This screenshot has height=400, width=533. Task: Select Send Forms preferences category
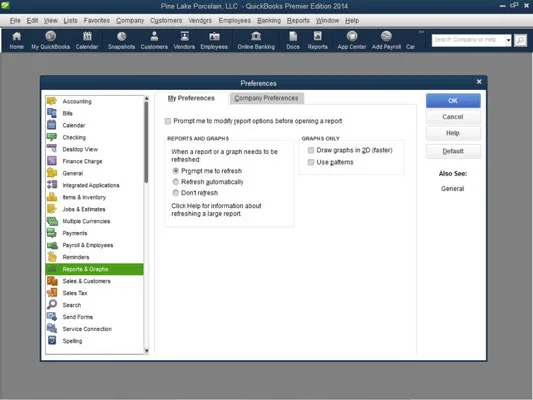[94, 317]
